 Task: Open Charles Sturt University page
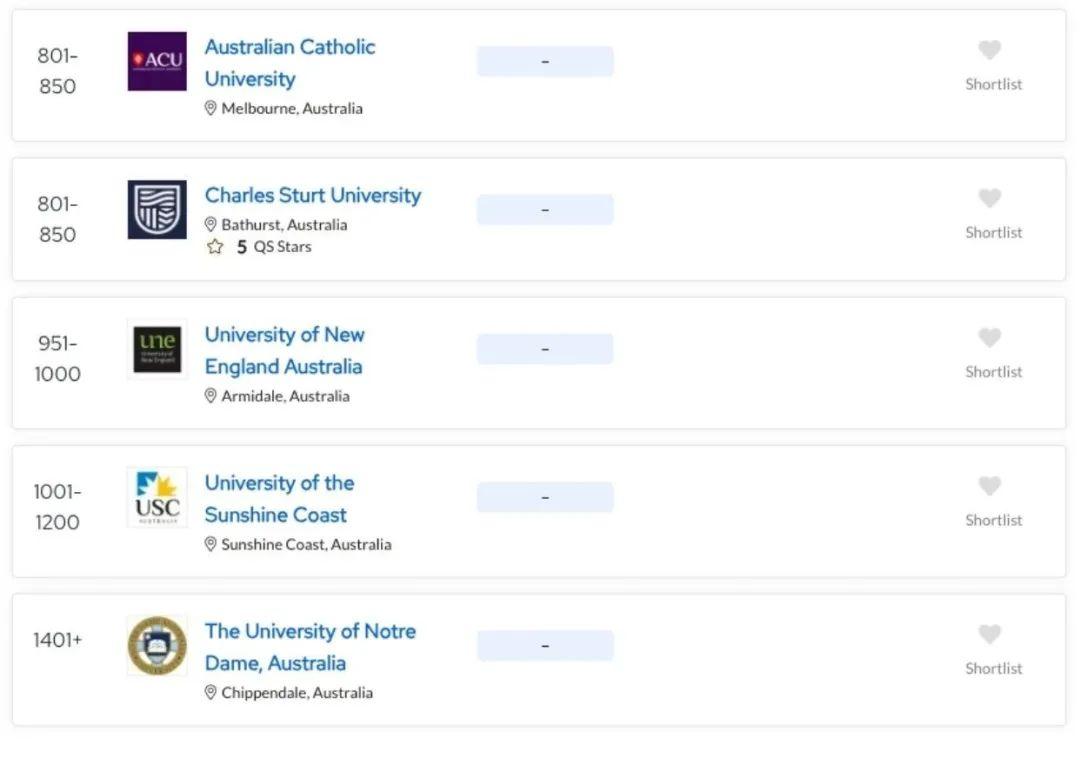coord(313,196)
